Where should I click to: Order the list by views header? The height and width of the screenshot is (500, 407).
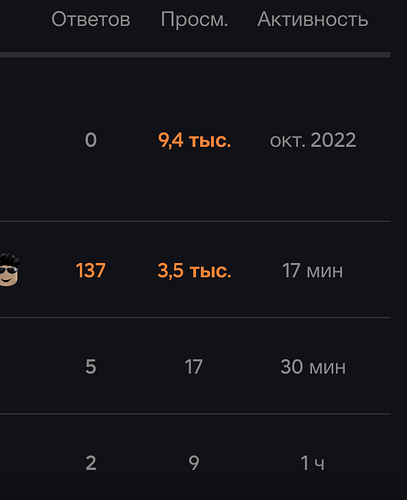194,19
